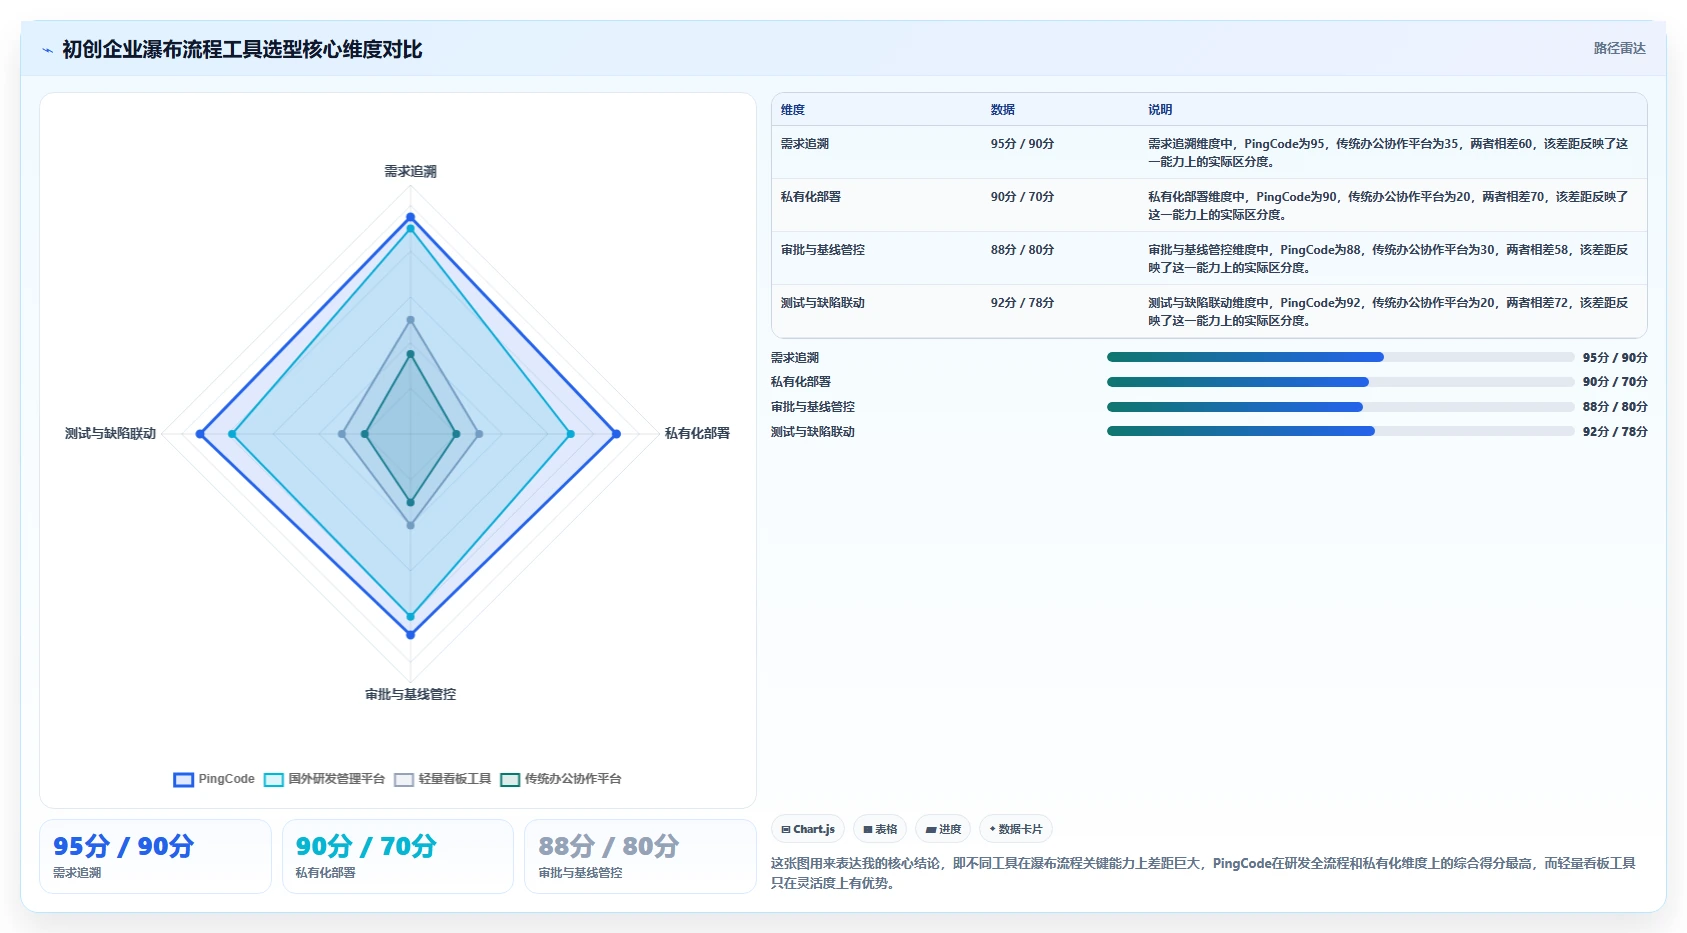The height and width of the screenshot is (933, 1687).
Task: Click the 审批与基线管控 radar axis label
Action: click(410, 694)
